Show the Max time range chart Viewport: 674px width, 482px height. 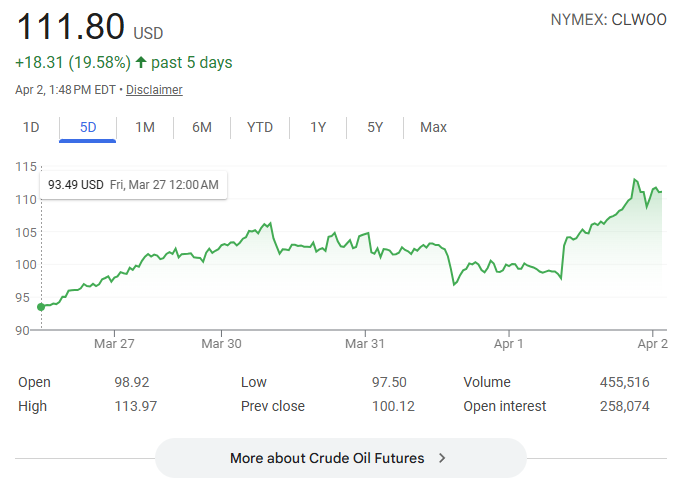click(x=433, y=127)
